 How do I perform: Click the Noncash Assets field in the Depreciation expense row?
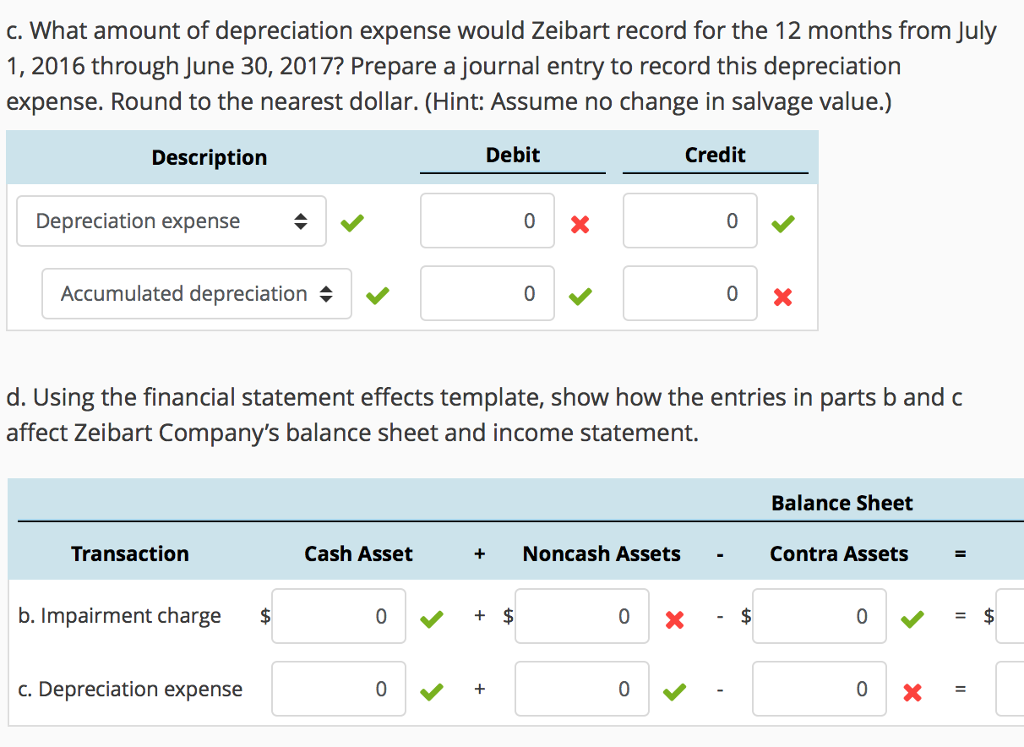[x=582, y=689]
